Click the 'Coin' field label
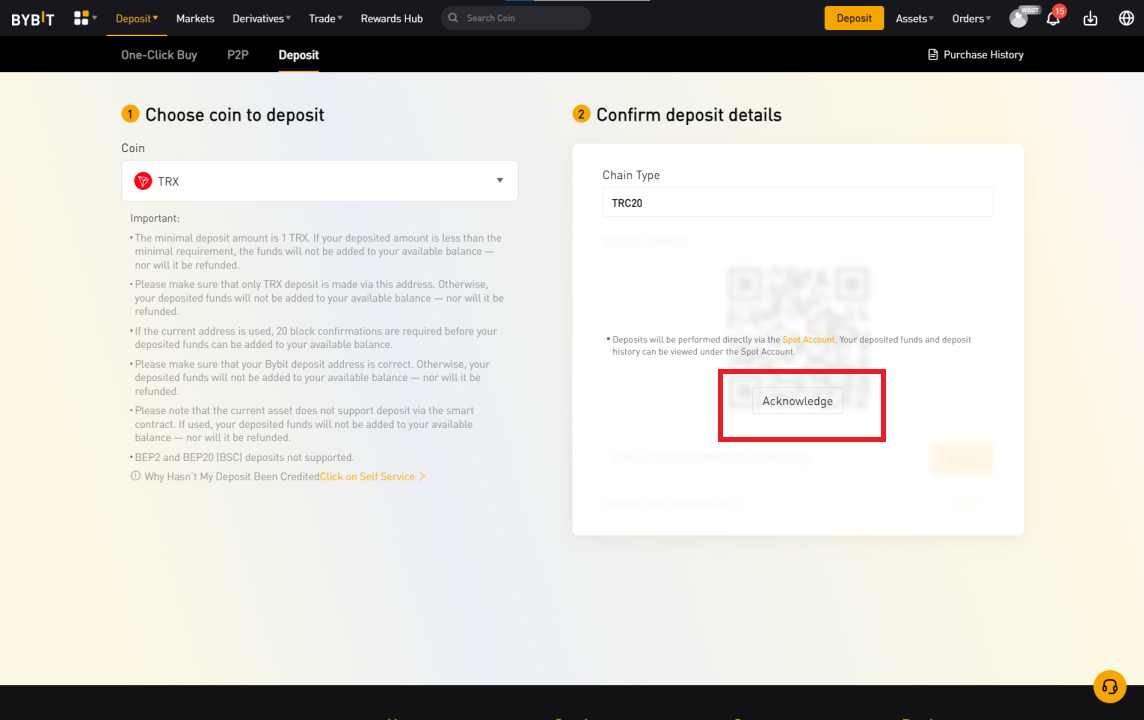Viewport: 1144px width, 720px height. pyautogui.click(x=133, y=148)
